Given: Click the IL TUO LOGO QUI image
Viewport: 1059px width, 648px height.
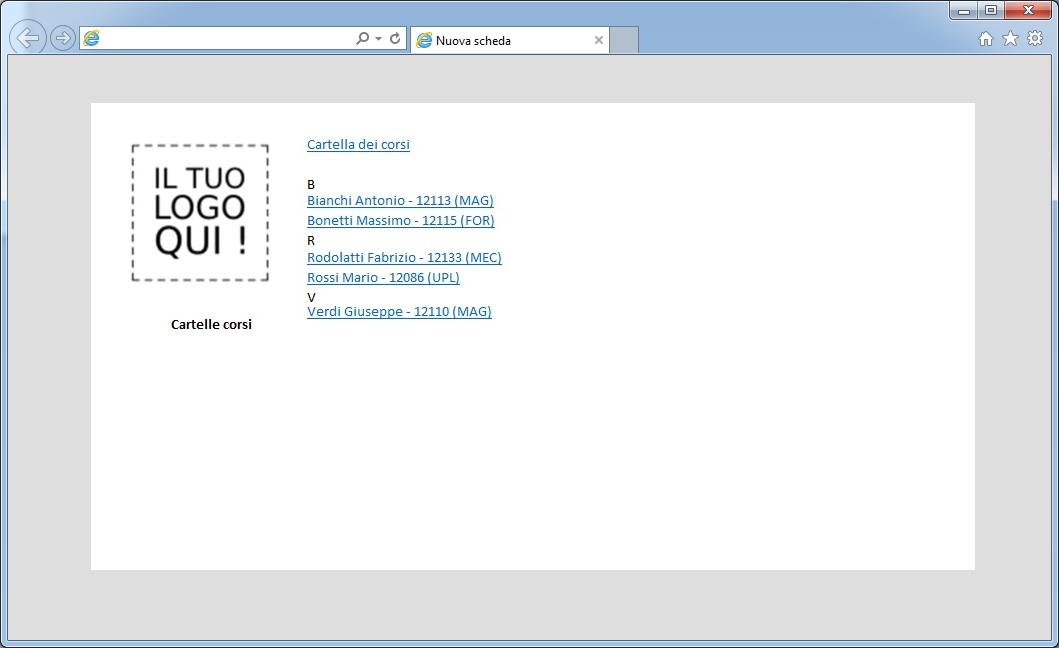Looking at the screenshot, I should click(x=200, y=213).
